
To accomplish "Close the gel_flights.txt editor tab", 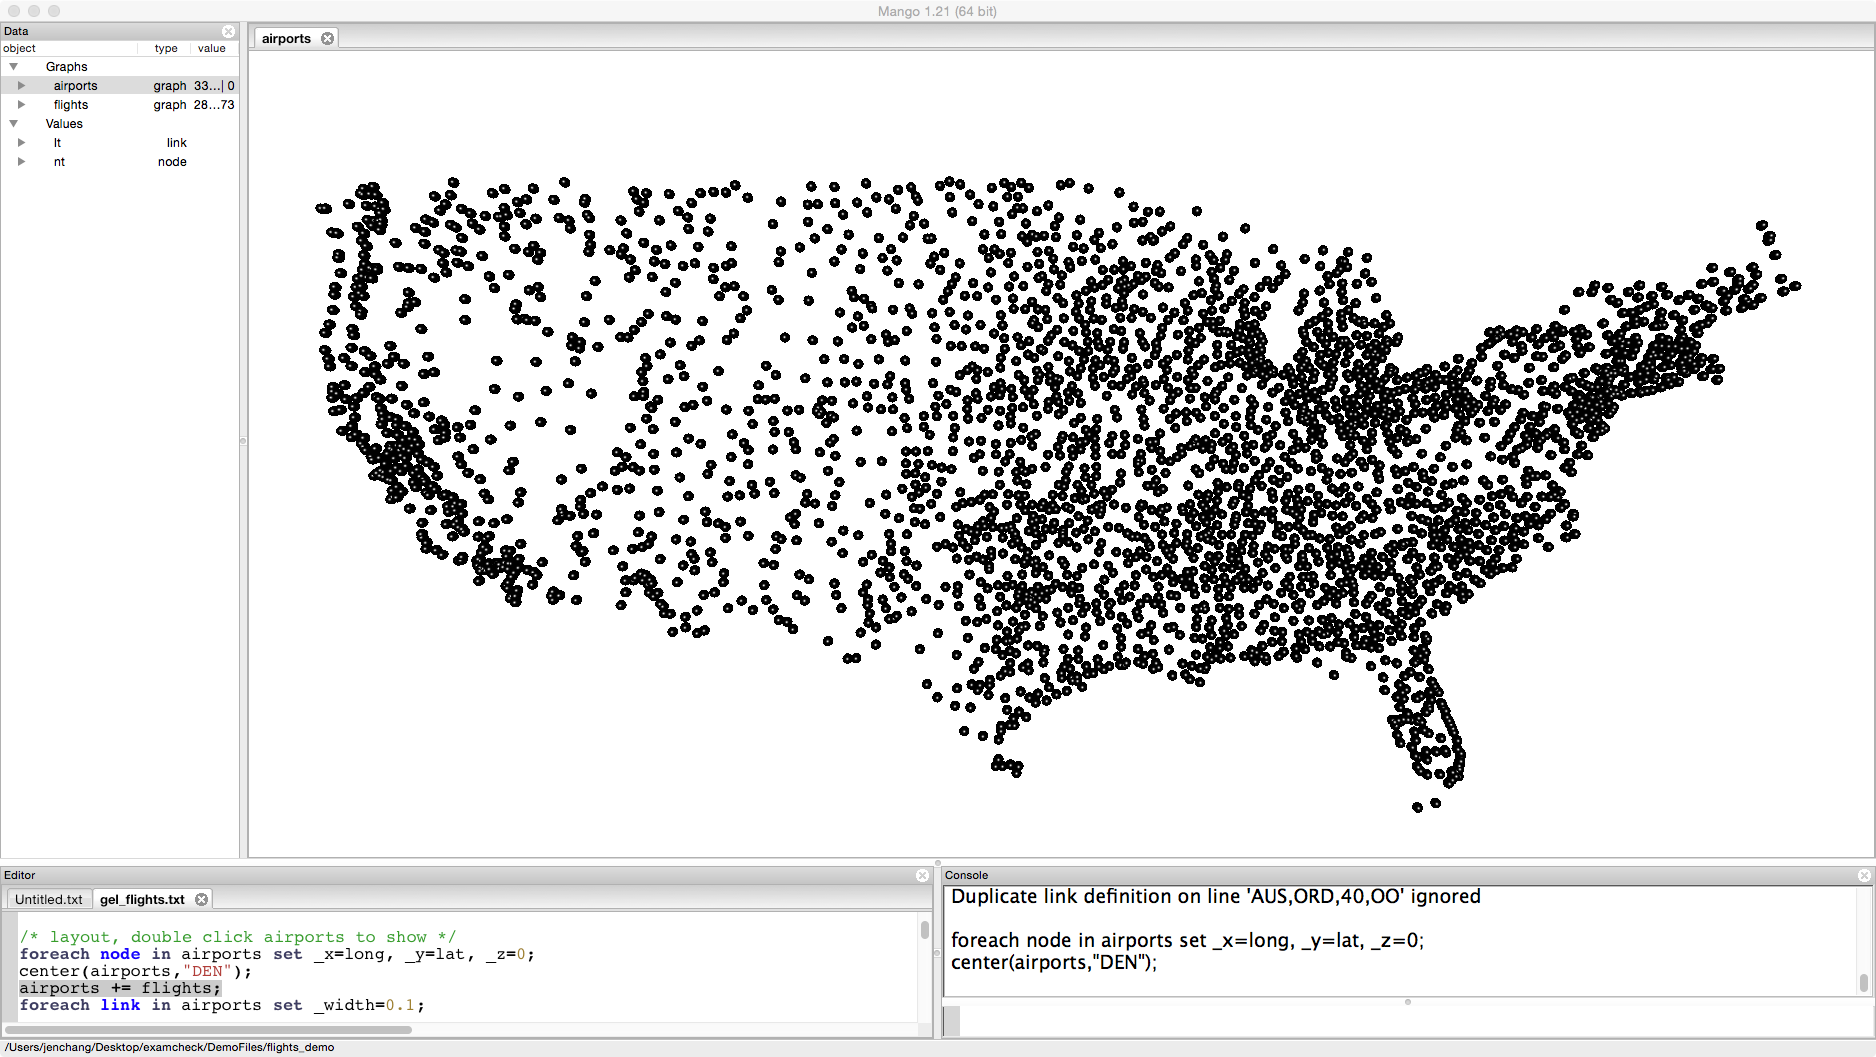I will [x=201, y=899].
